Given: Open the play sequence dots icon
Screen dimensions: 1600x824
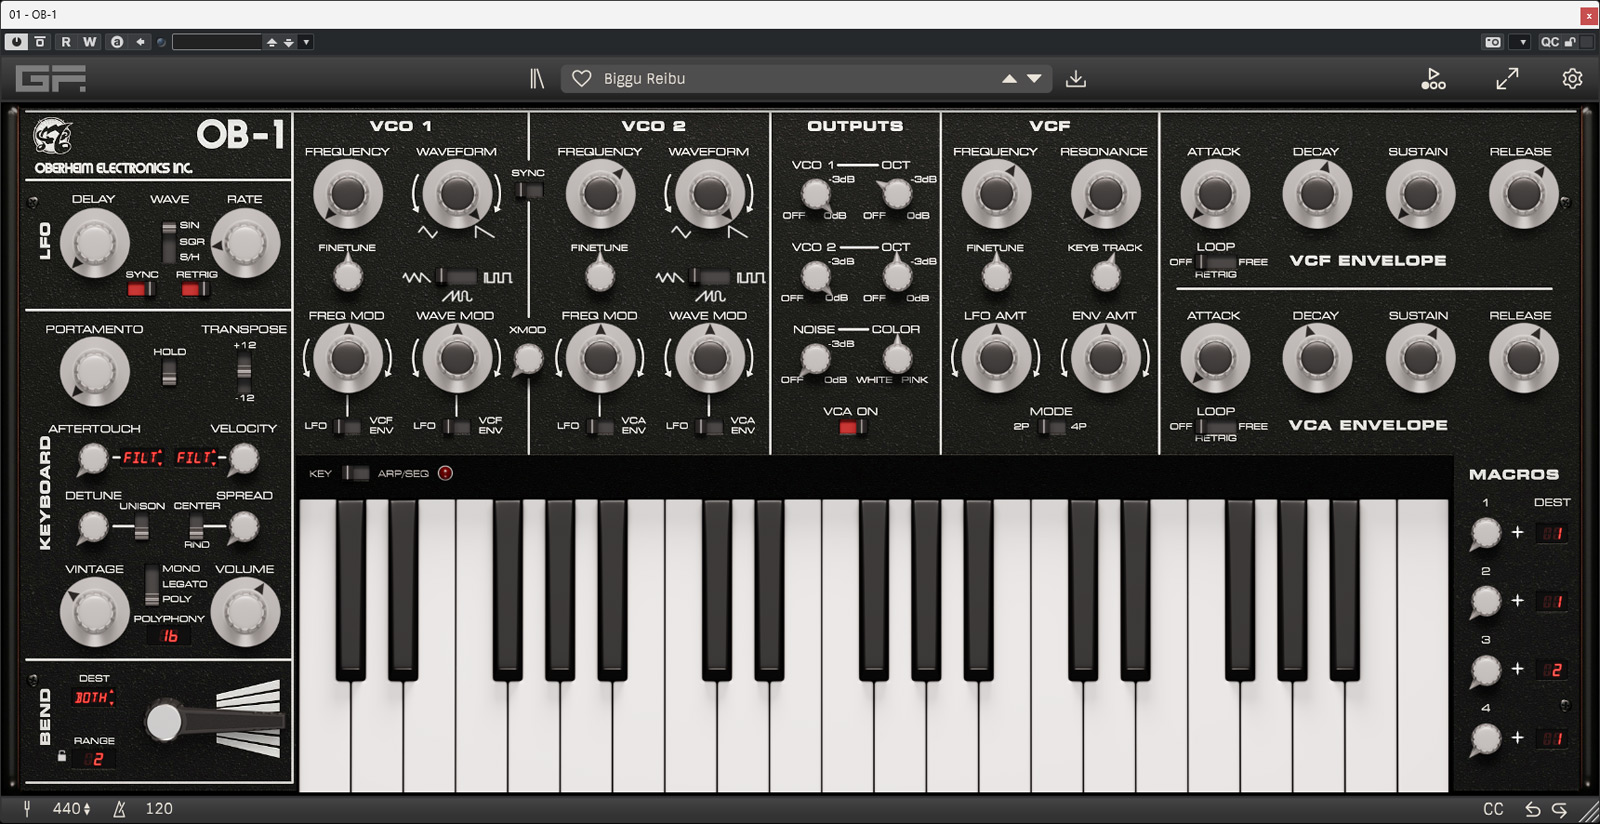Looking at the screenshot, I should (1433, 79).
